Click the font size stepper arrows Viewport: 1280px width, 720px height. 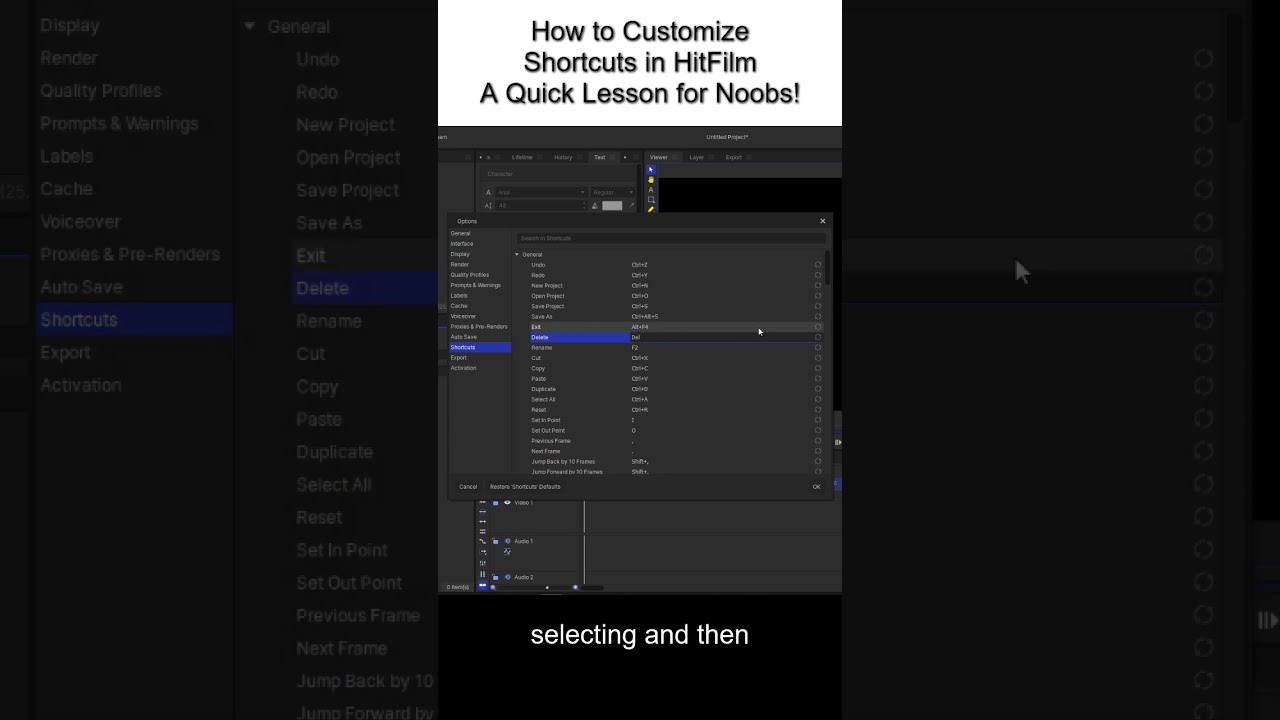(585, 206)
